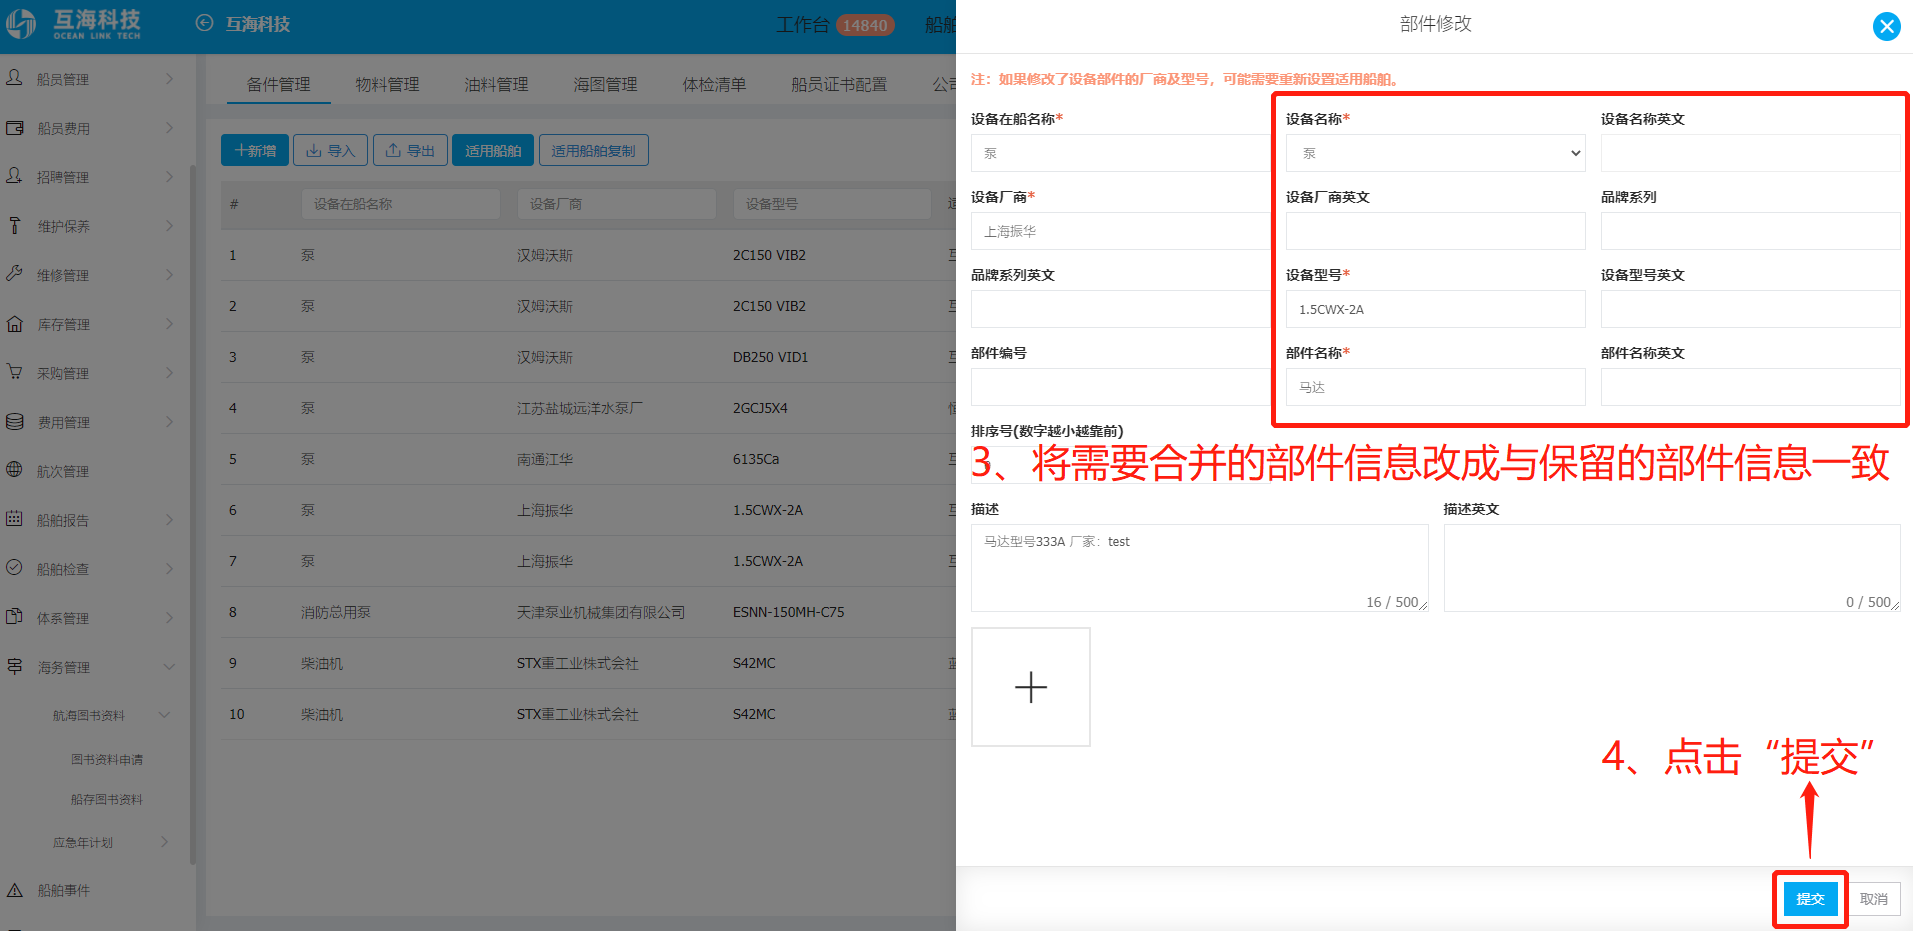
Task: Click the 招聘管理 person icon
Action: pyautogui.click(x=15, y=176)
